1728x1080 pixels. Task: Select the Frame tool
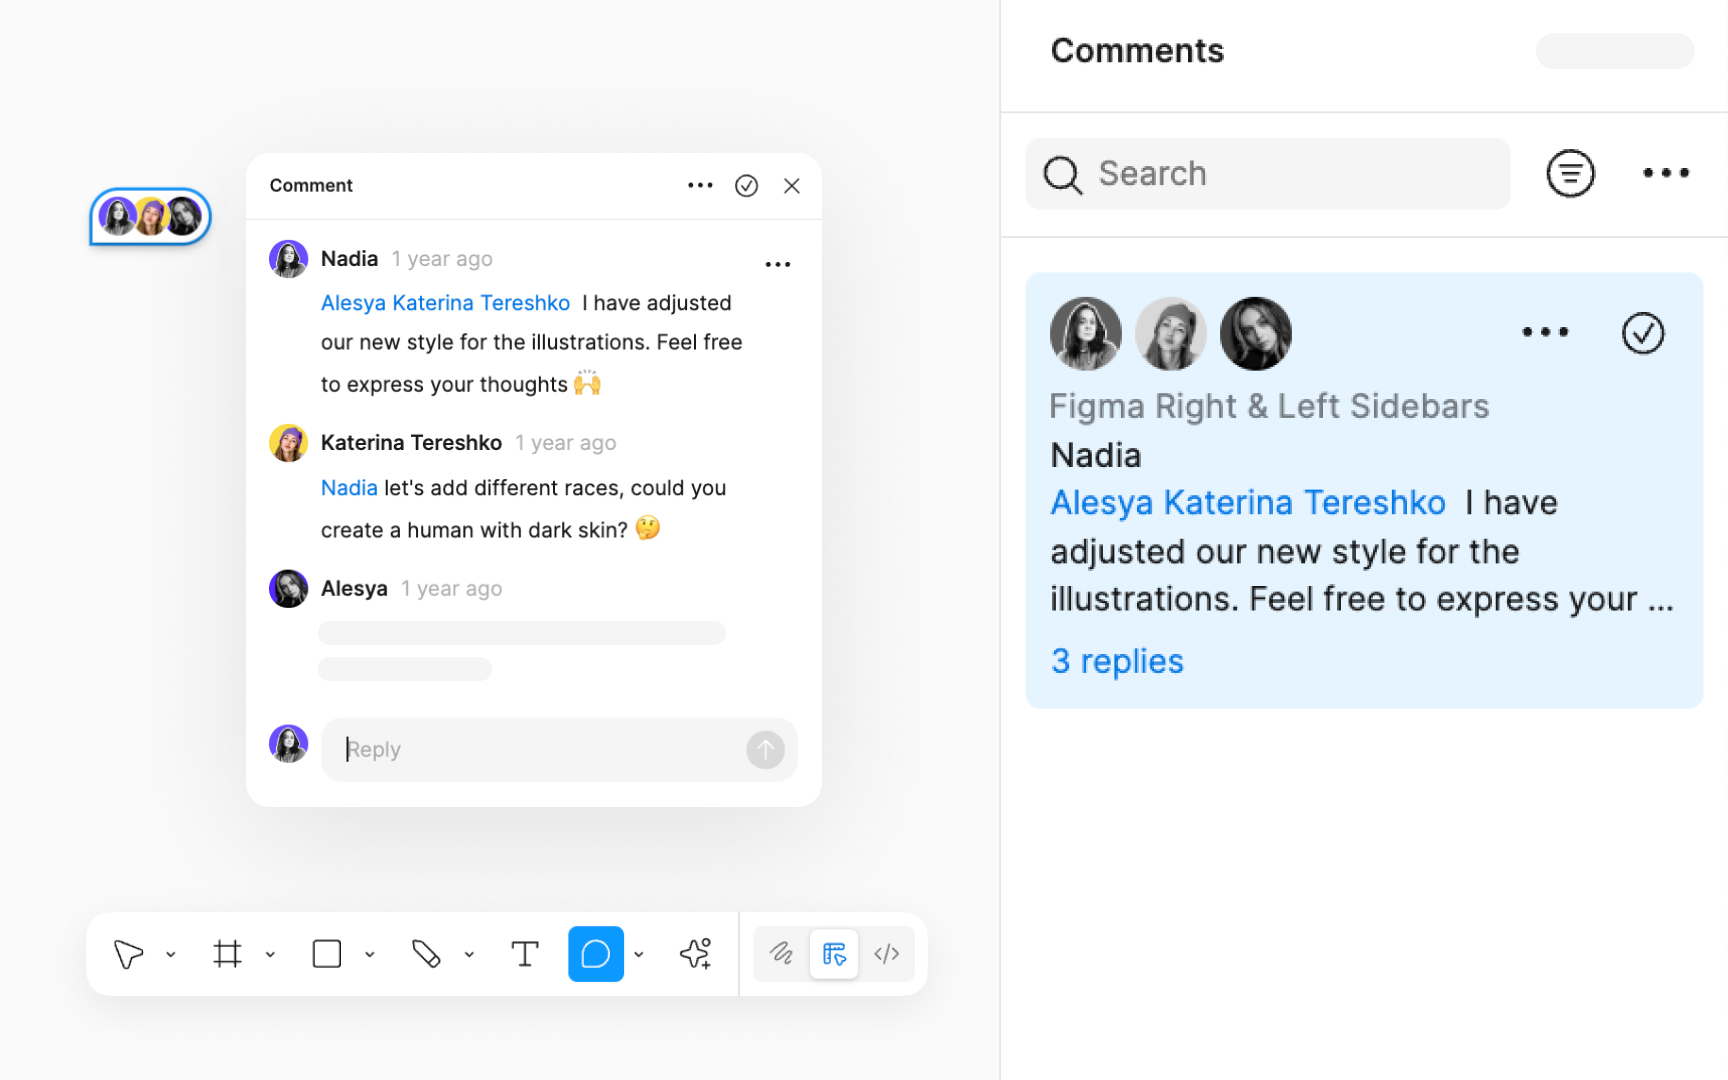227,954
